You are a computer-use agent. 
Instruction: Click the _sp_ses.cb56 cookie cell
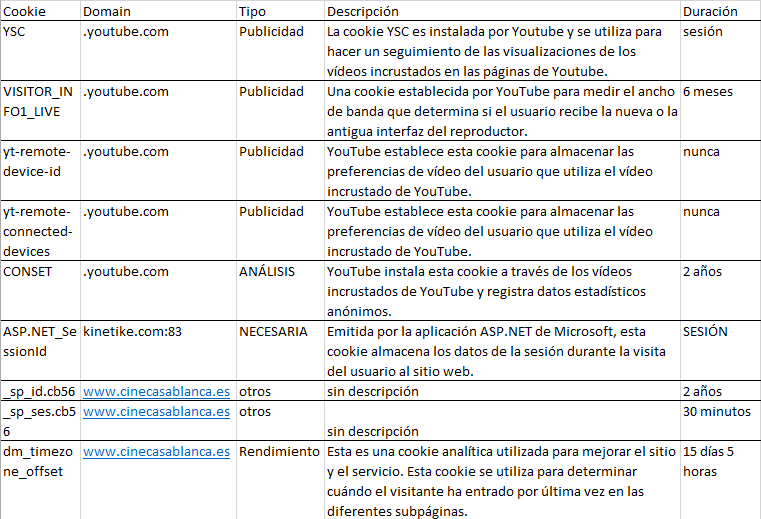point(39,421)
